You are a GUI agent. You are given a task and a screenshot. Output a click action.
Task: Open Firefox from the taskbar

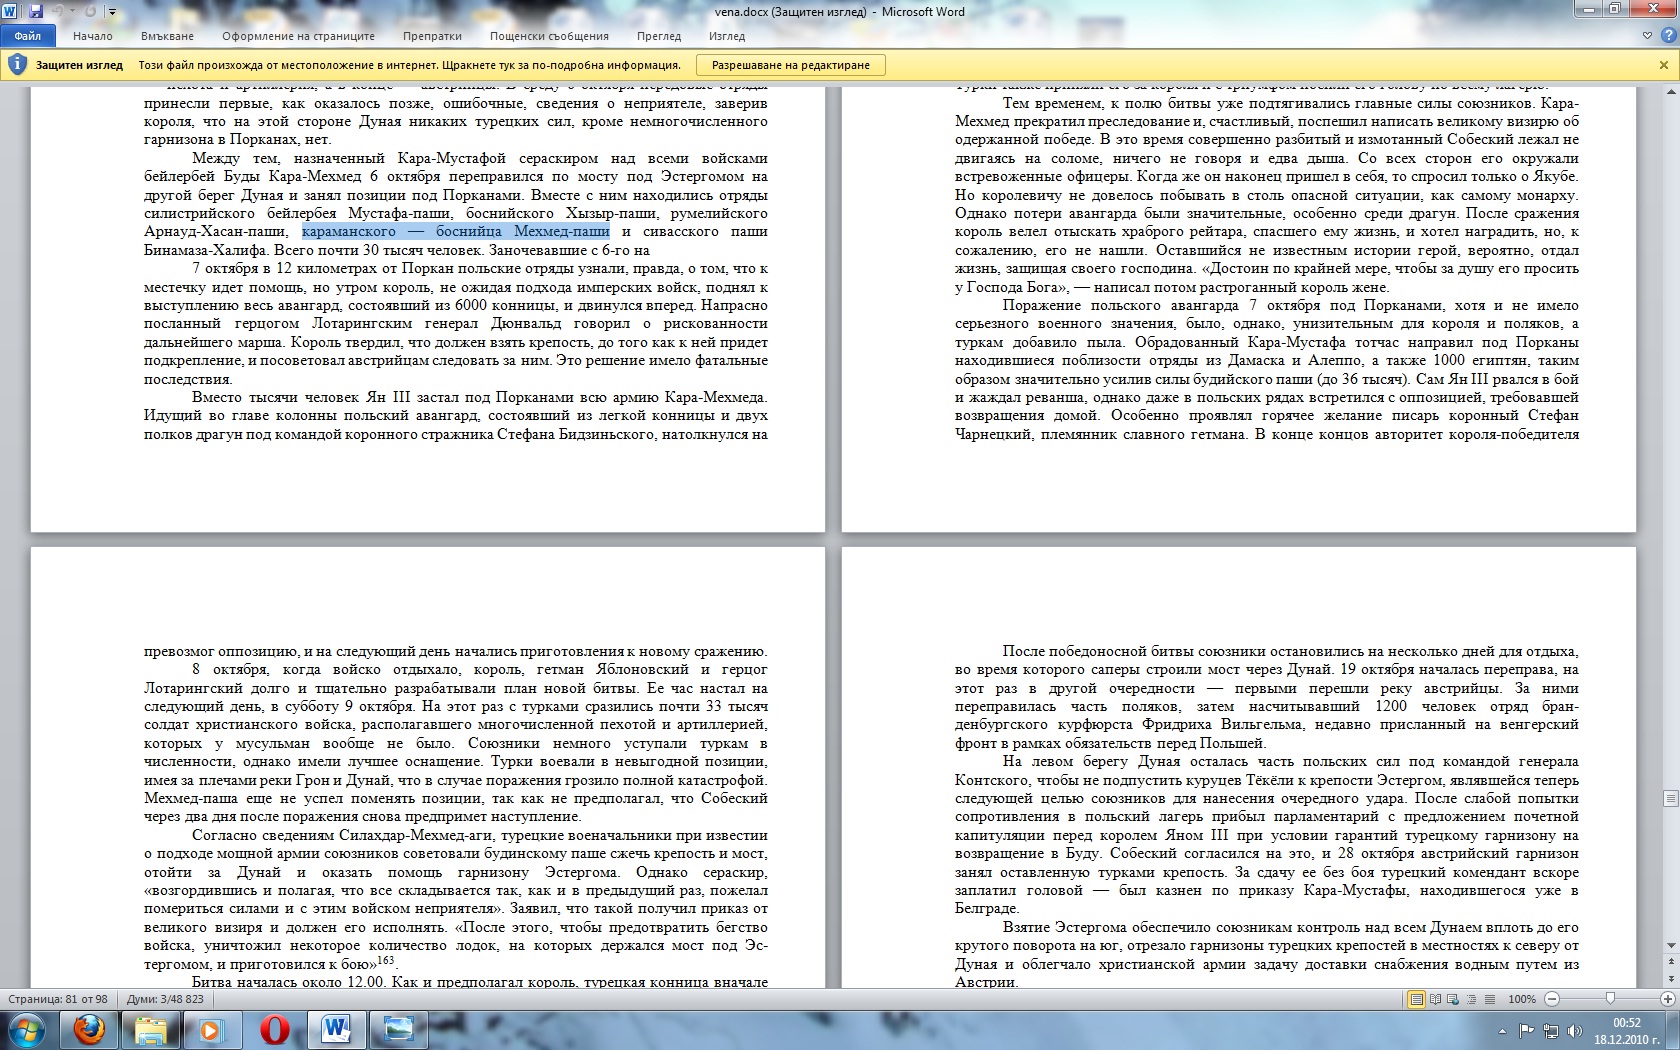89,1029
